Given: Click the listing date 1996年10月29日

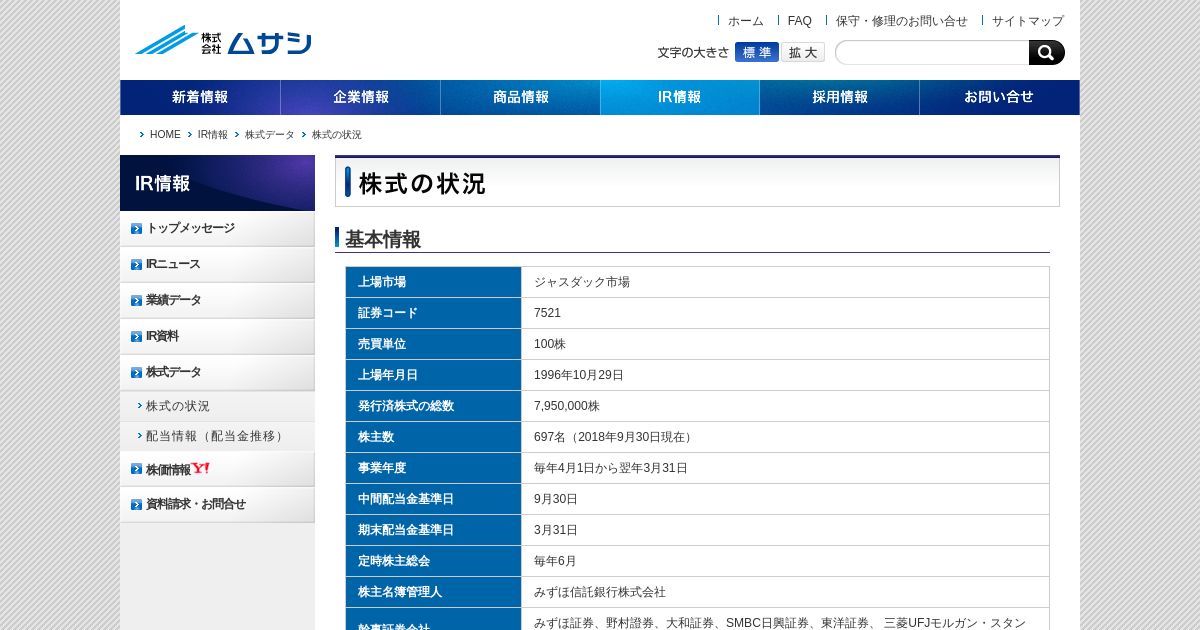Looking at the screenshot, I should (579, 375).
